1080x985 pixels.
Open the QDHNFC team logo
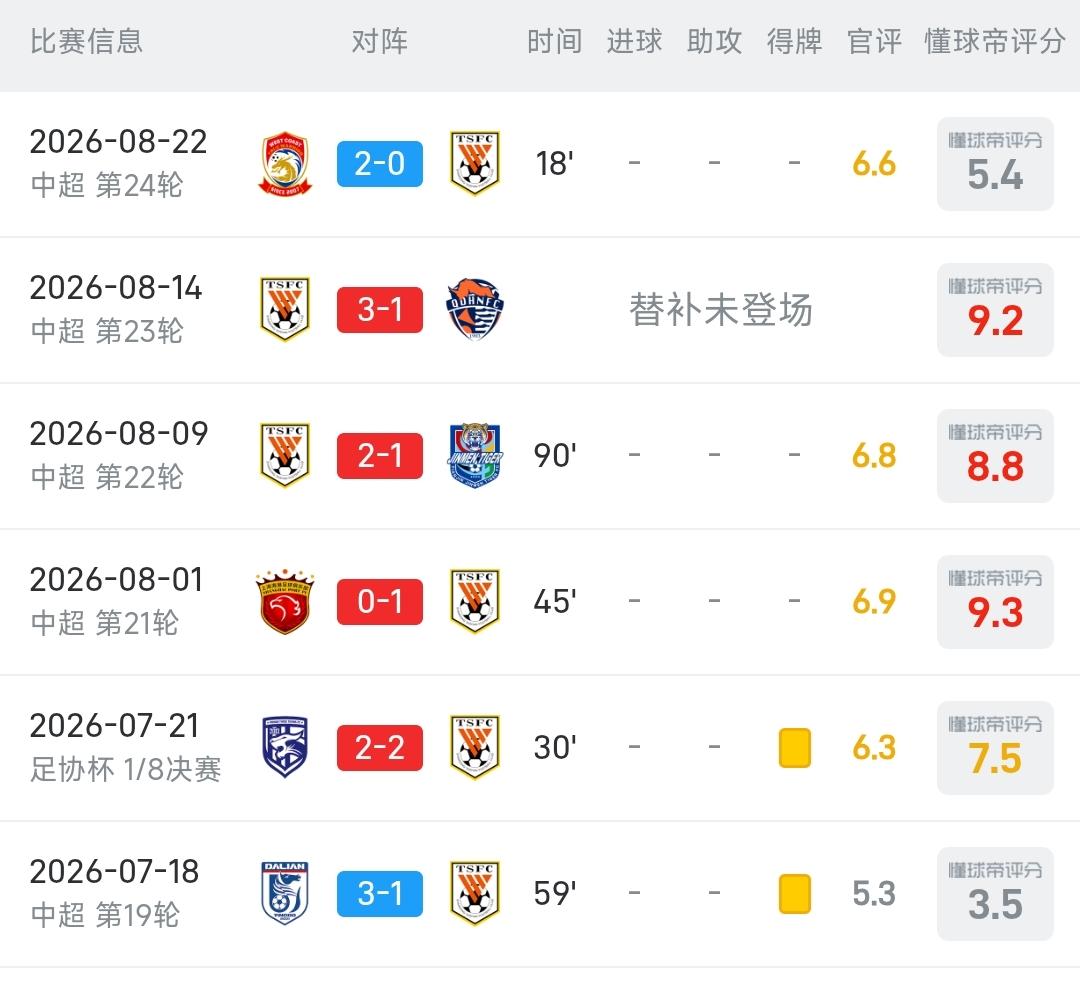(475, 309)
